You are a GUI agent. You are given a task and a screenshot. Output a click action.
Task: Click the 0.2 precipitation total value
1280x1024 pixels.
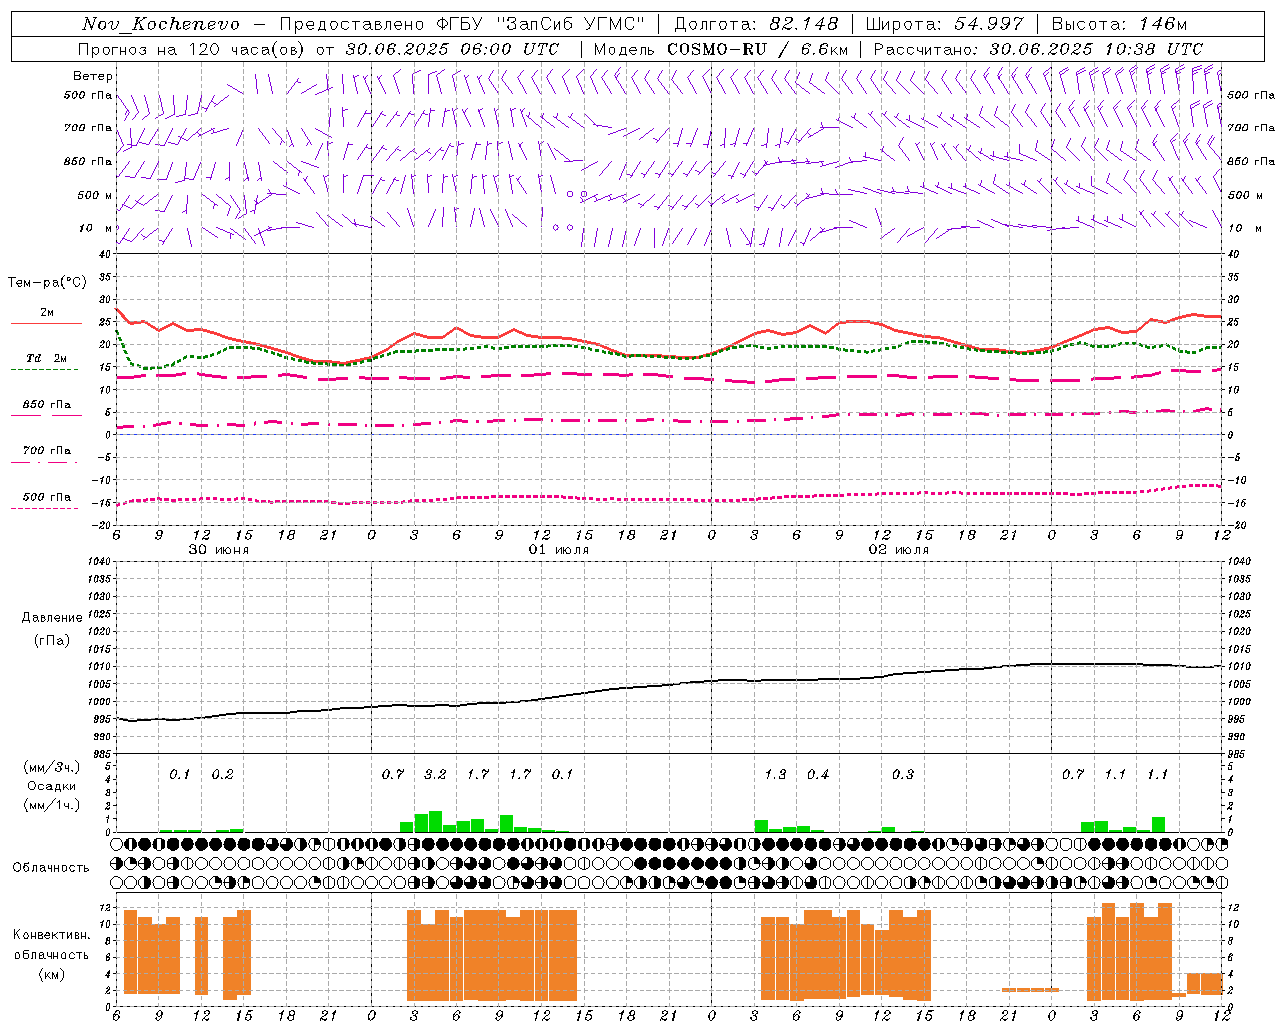coord(222,775)
